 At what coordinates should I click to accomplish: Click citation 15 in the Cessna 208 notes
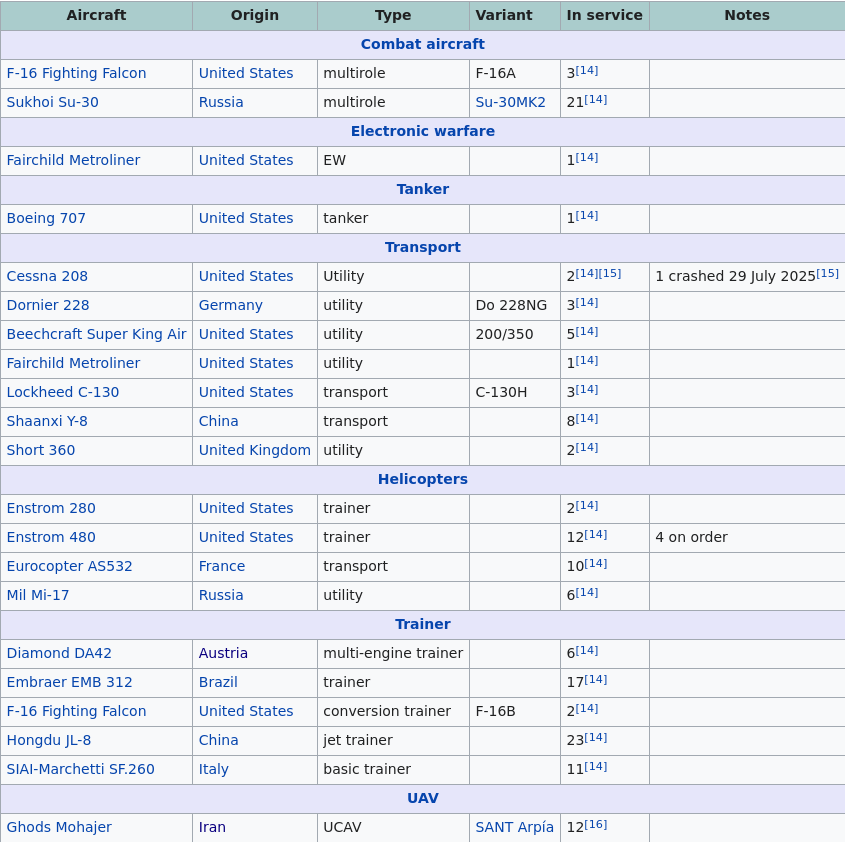point(827,273)
